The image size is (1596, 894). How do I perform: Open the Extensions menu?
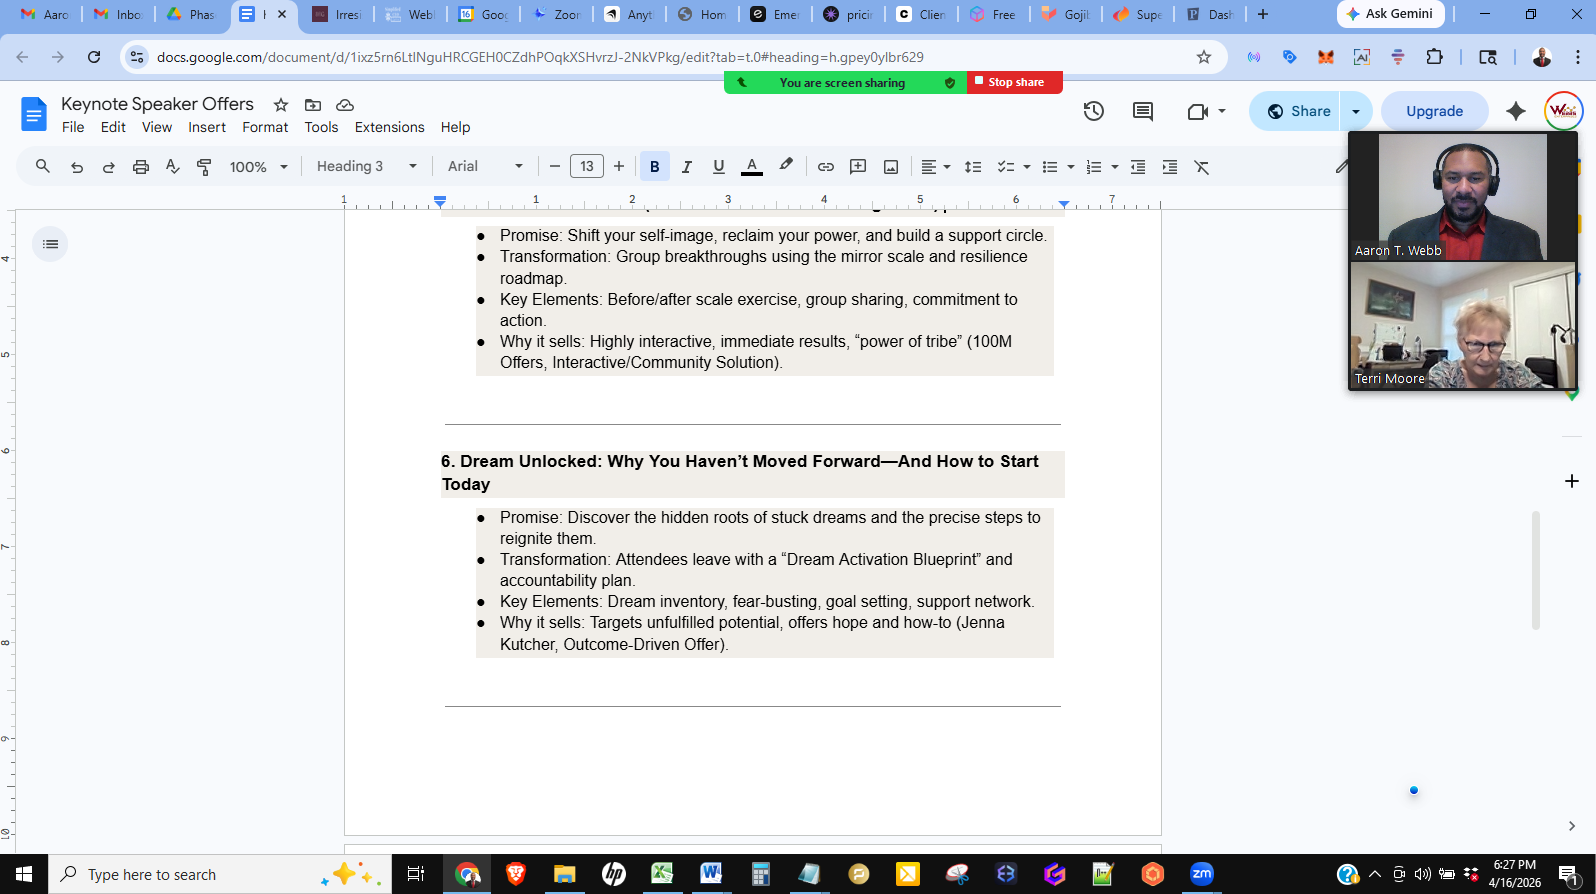[389, 127]
